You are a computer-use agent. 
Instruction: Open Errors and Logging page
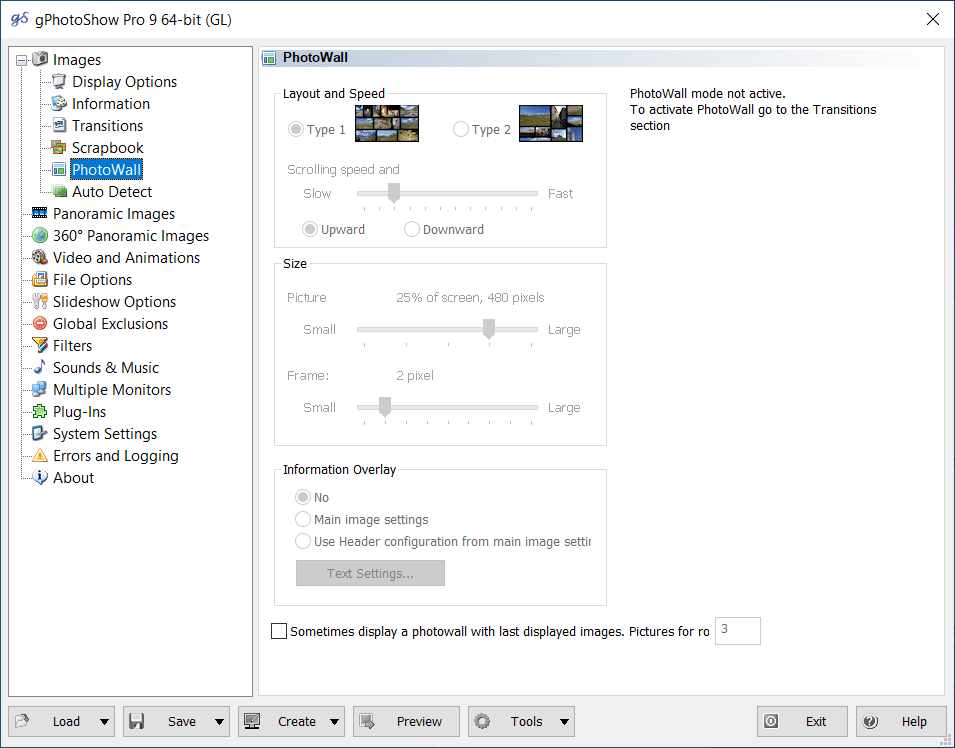click(x=115, y=456)
